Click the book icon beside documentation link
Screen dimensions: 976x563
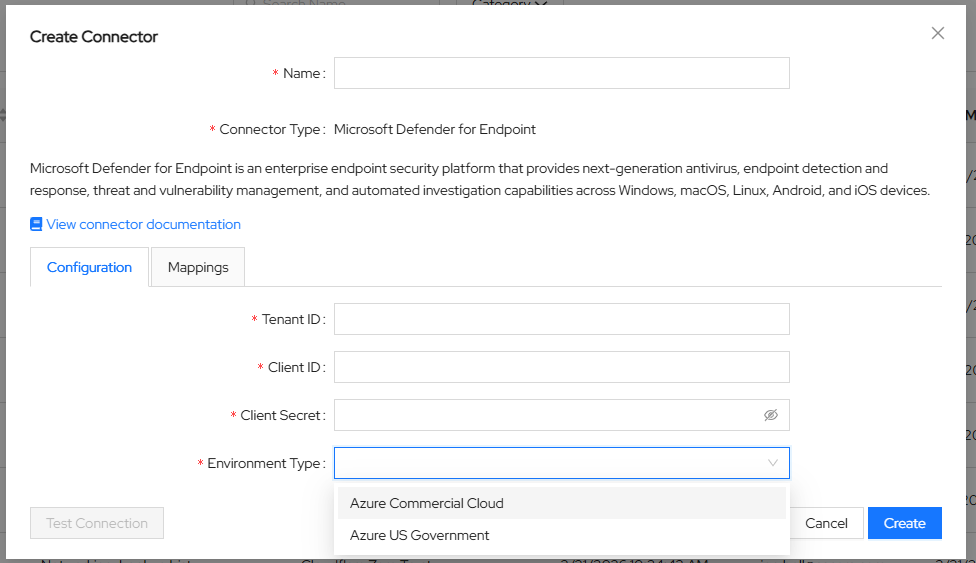(36, 224)
